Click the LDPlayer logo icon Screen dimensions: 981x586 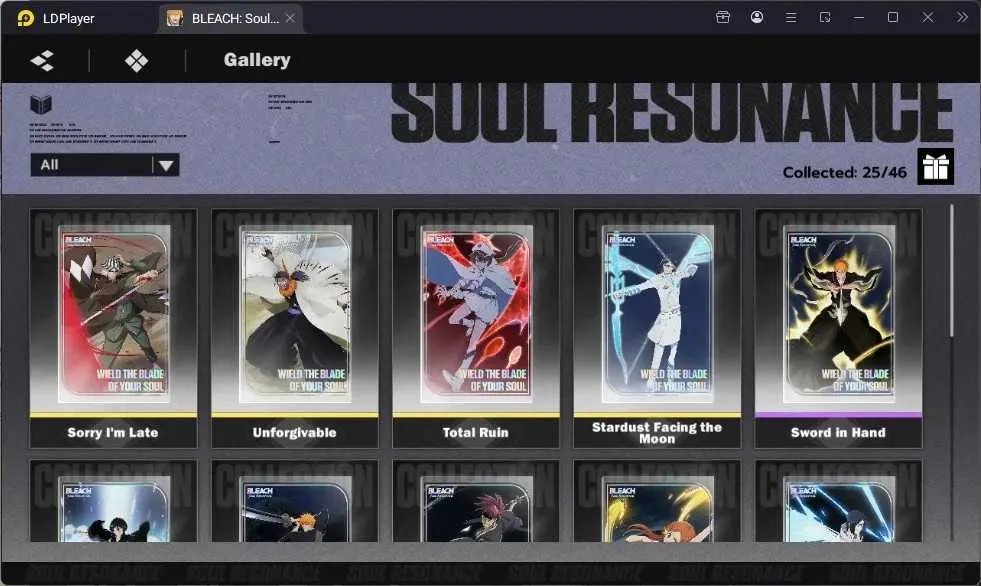tap(25, 18)
